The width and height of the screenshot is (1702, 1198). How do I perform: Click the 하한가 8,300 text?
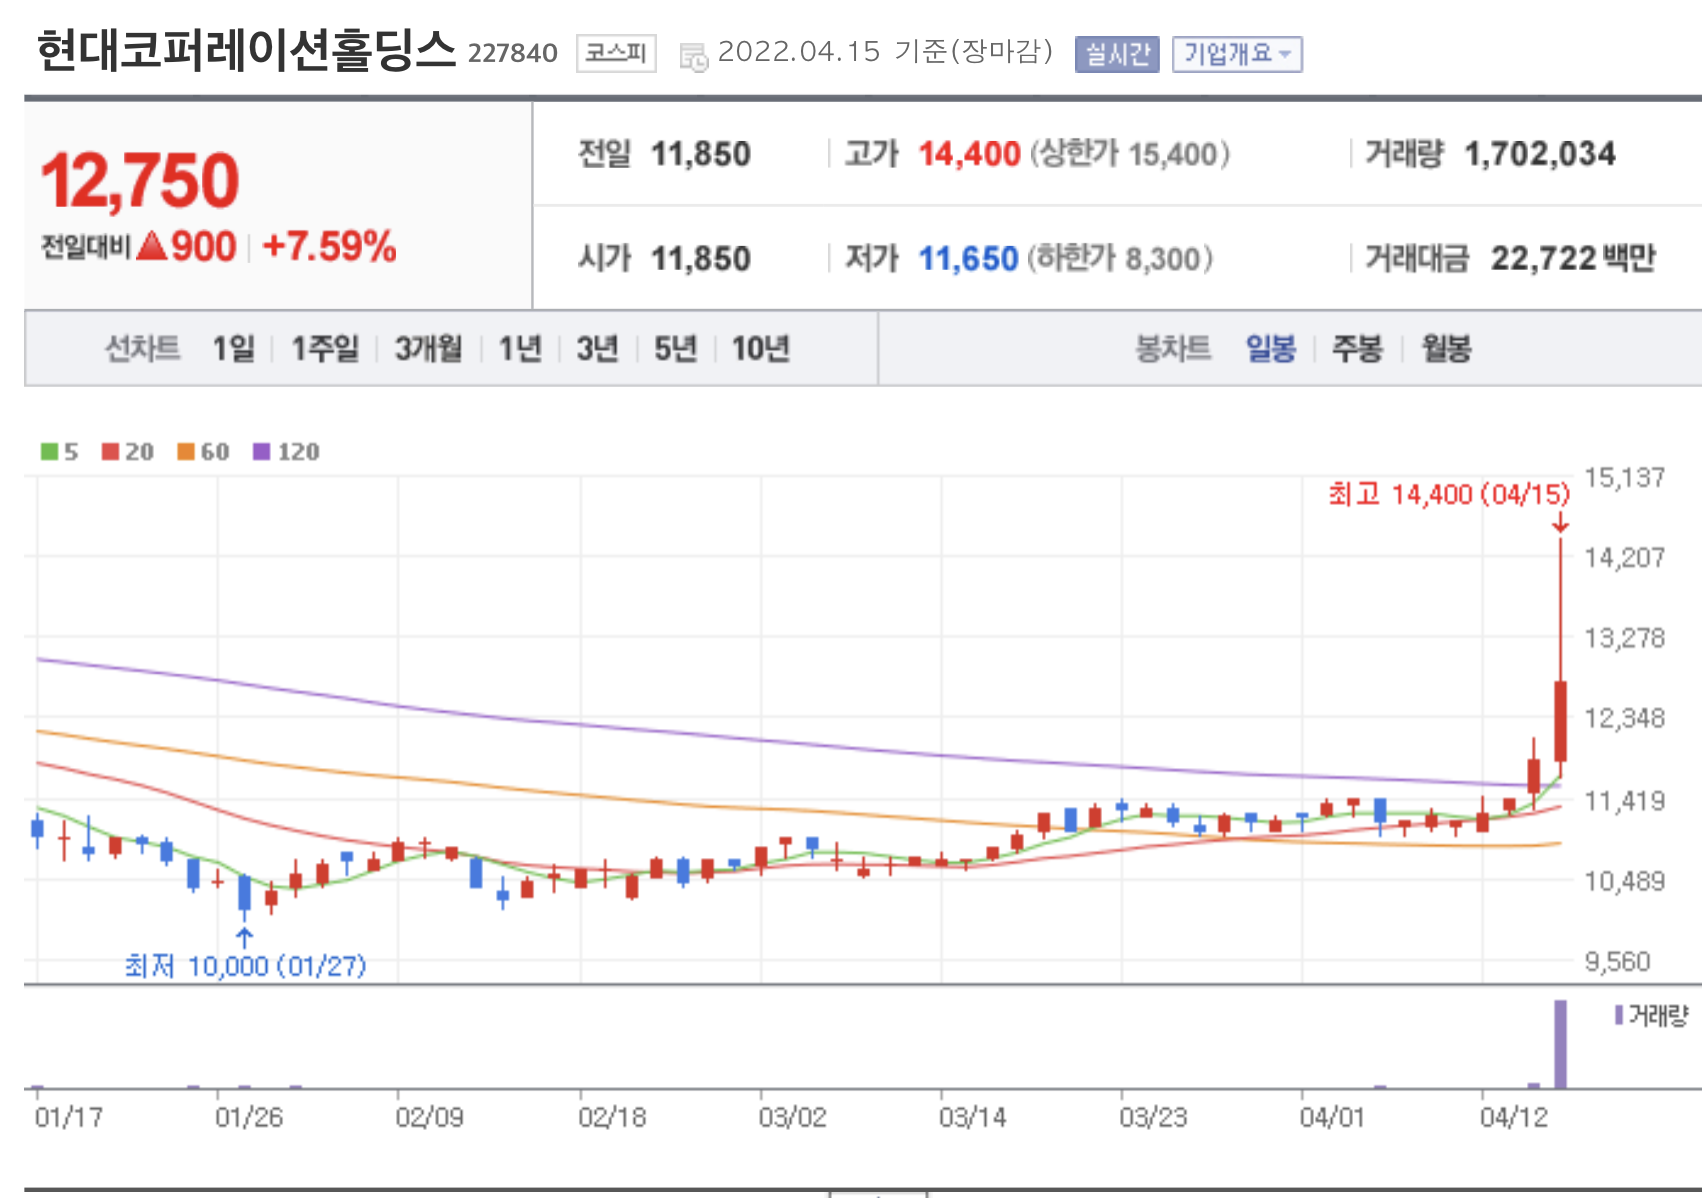coord(1120,259)
